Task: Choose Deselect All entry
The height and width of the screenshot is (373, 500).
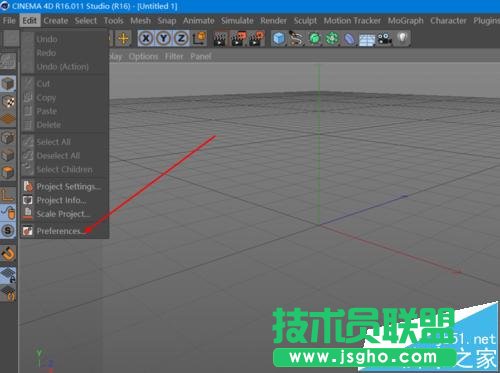Action: pos(65,156)
